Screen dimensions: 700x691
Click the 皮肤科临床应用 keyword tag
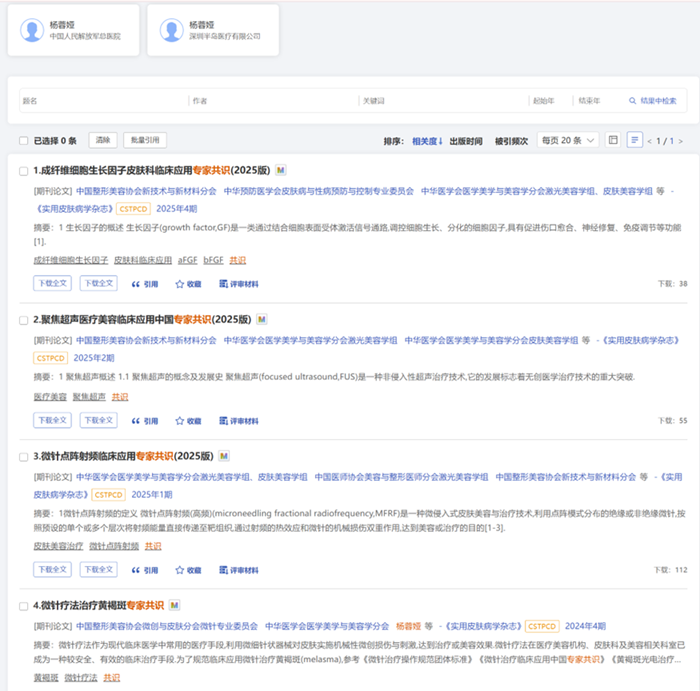[x=143, y=260]
